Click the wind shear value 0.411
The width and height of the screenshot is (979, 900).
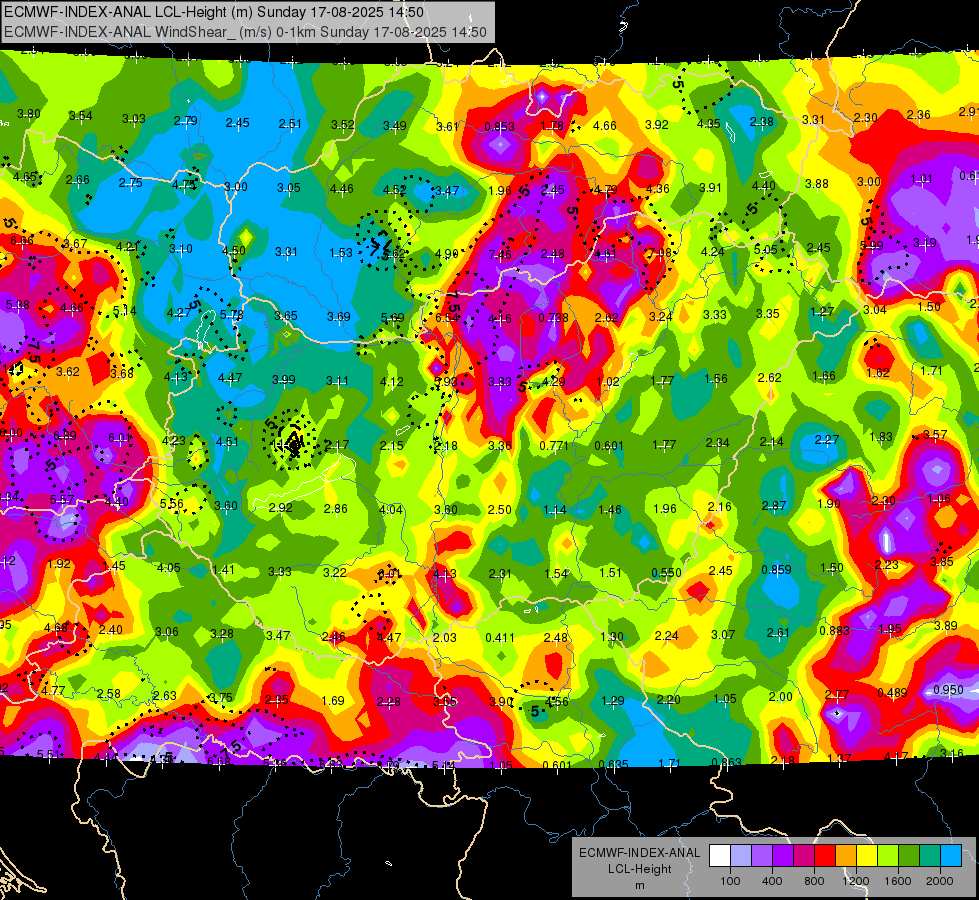[x=500, y=638]
